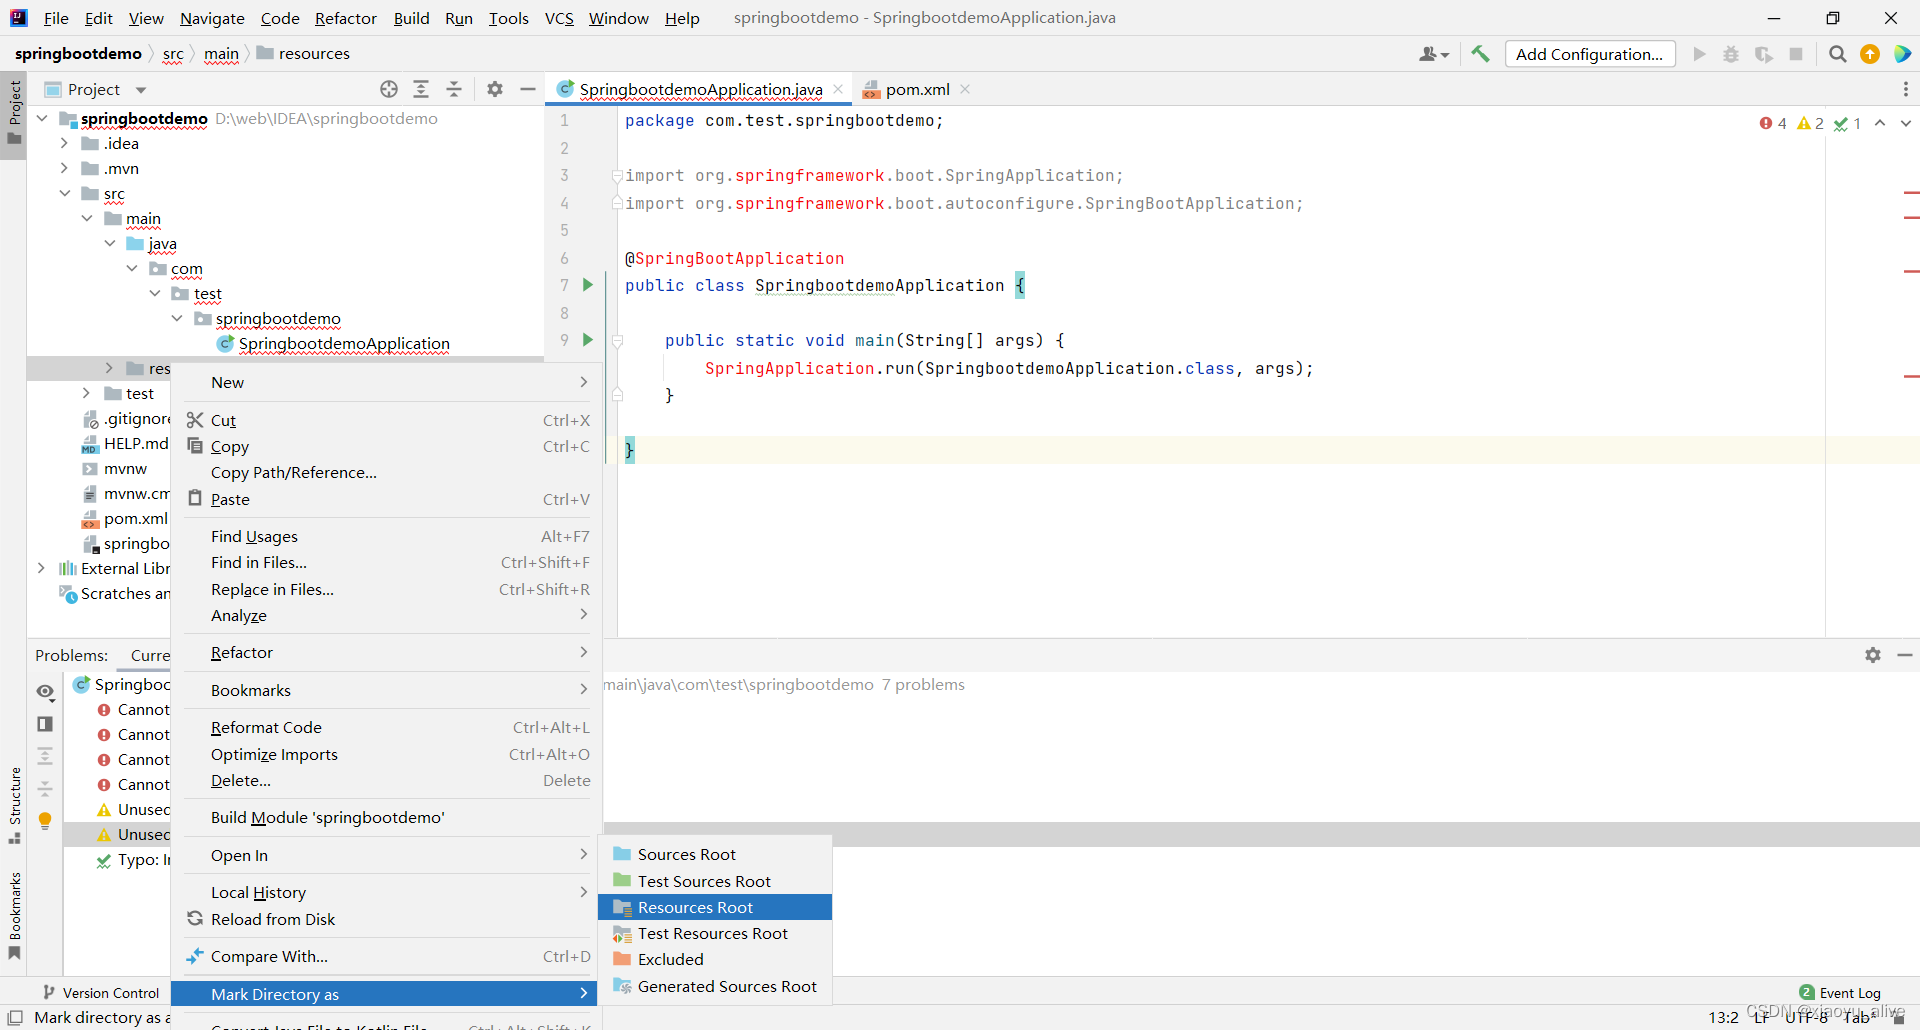Open editor tabs more-options kebab icon
This screenshot has width=1920, height=1030.
pos(1906,89)
